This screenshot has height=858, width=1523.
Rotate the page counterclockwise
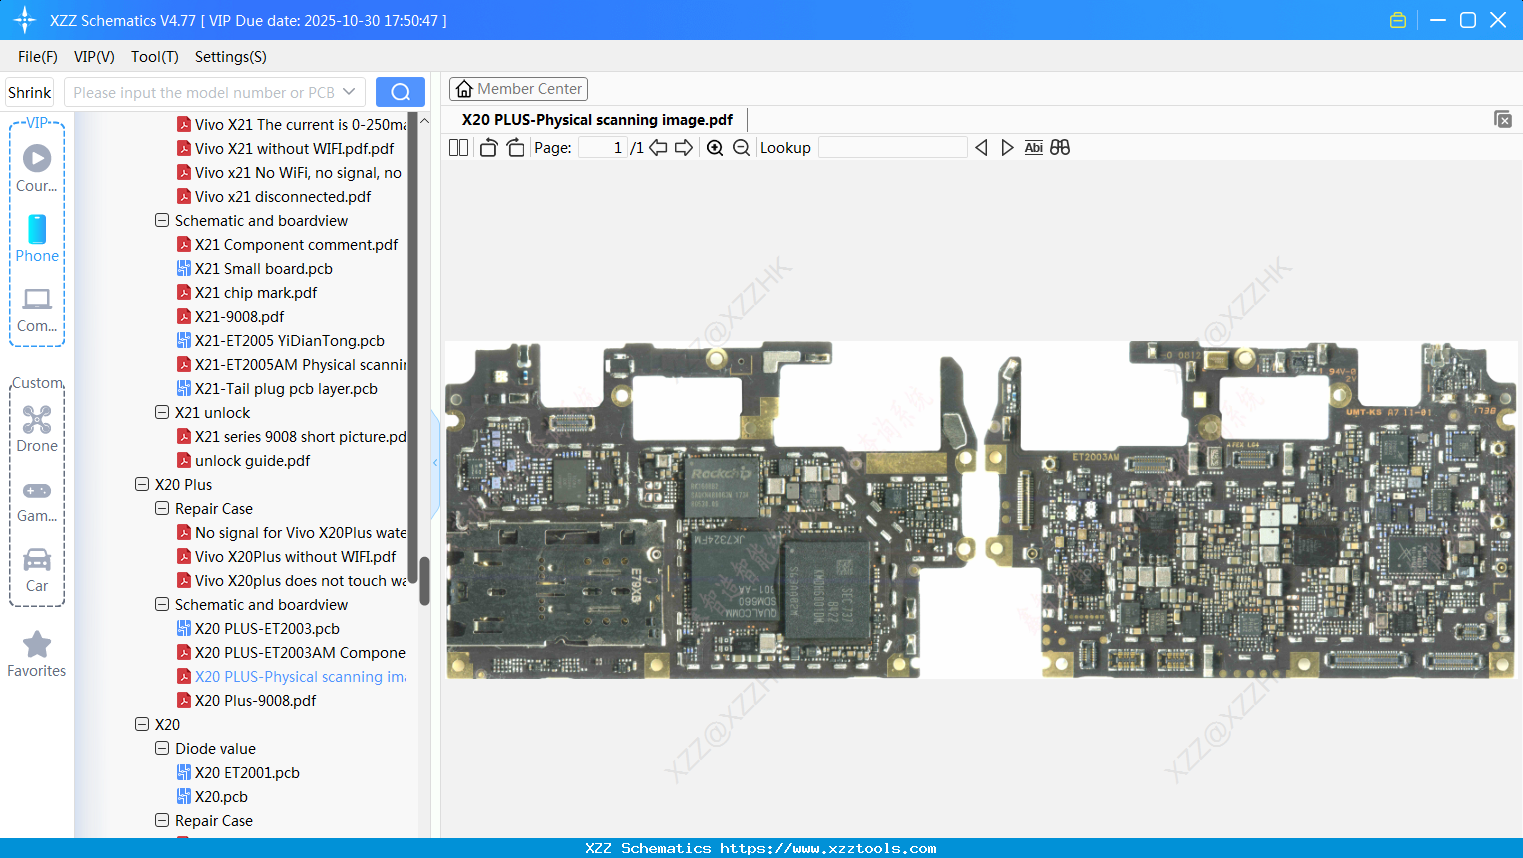[x=488, y=148]
